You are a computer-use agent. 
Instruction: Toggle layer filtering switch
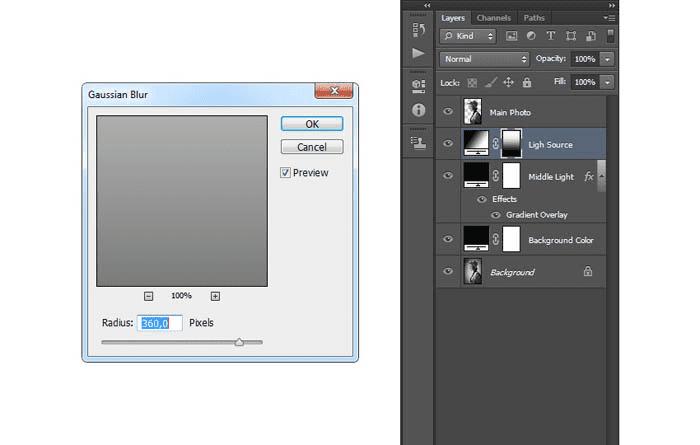(x=610, y=36)
